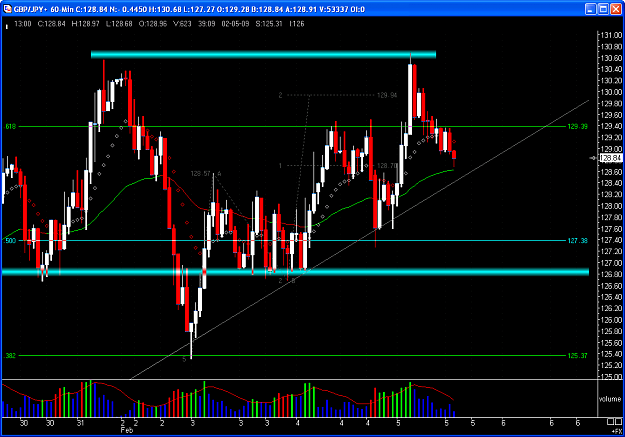Close the GBP/JPY chart window
The height and width of the screenshot is (437, 625).
point(616,9)
